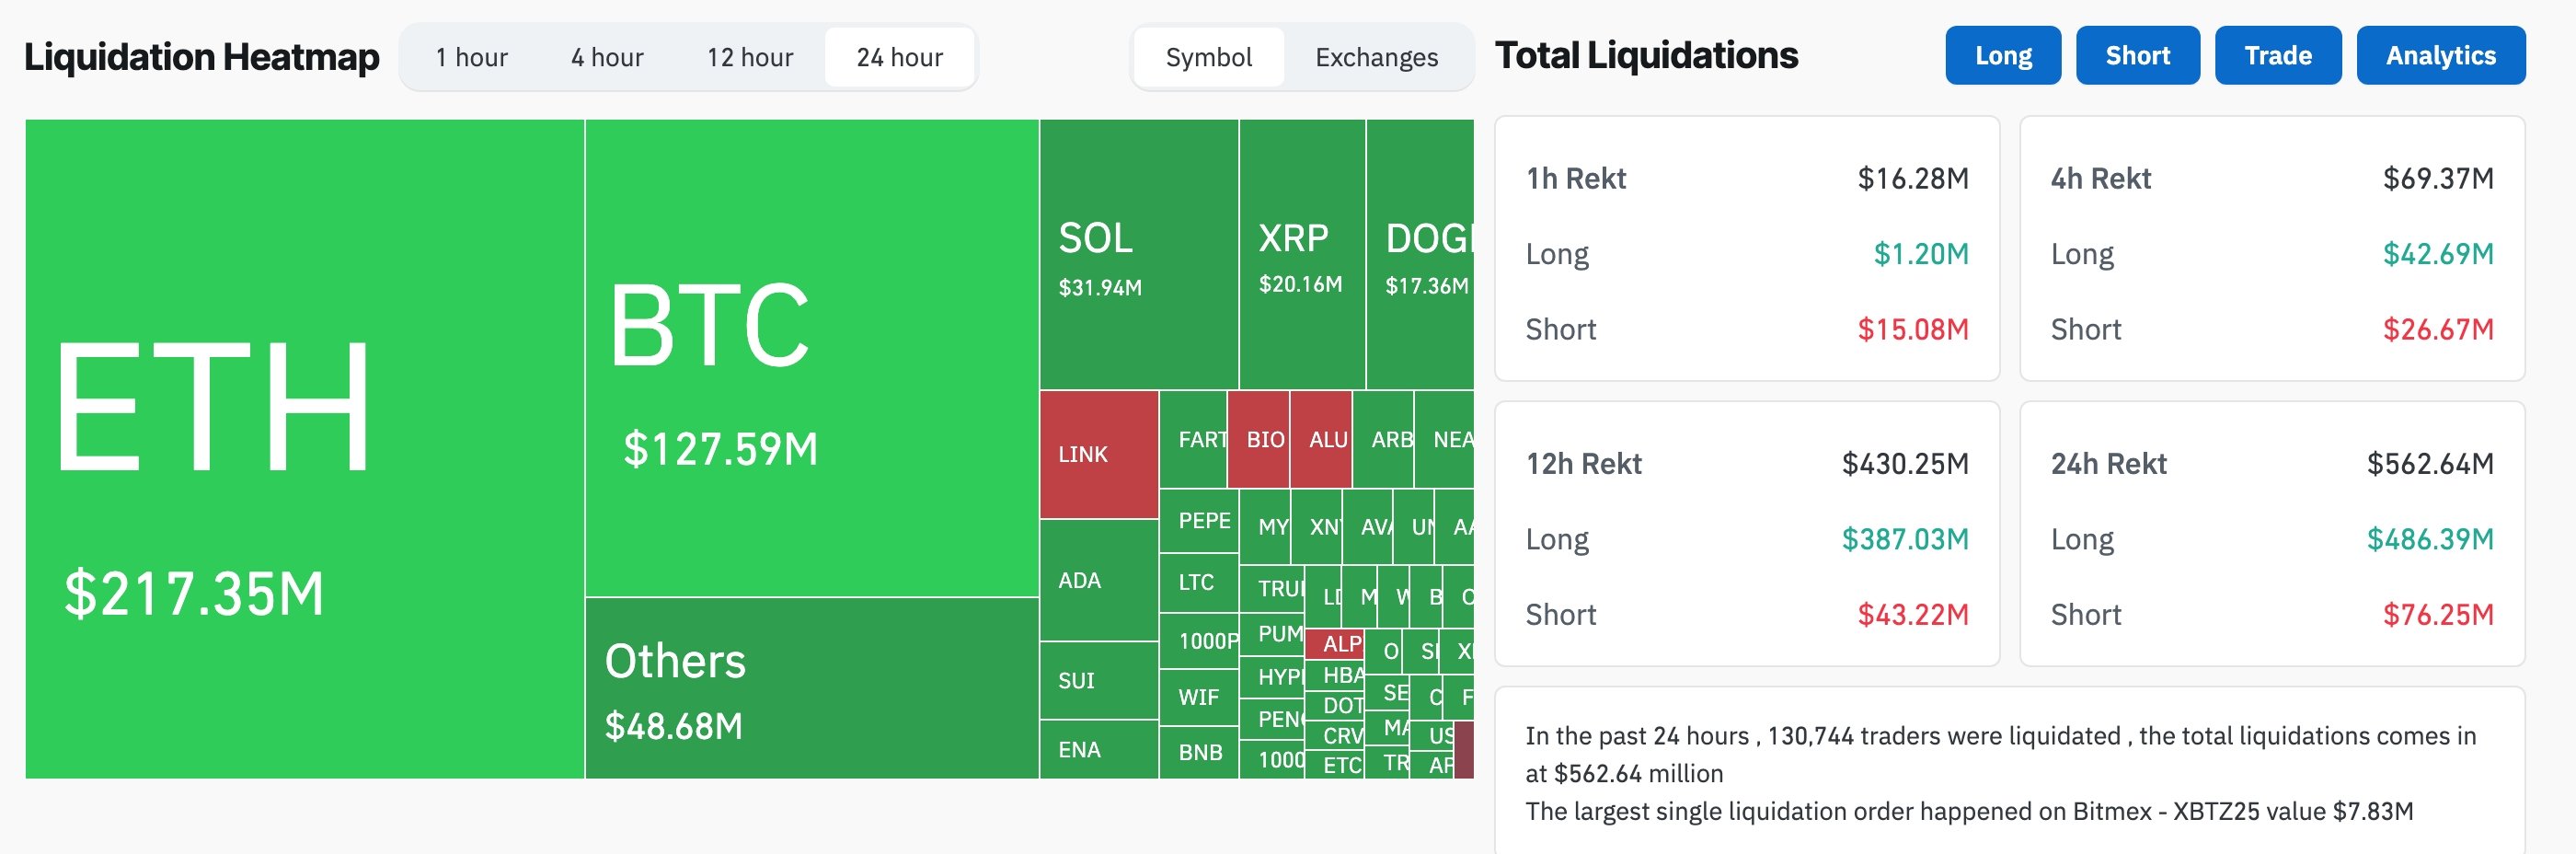Select the red BIO tile
This screenshot has height=854, width=2576.
click(1261, 440)
